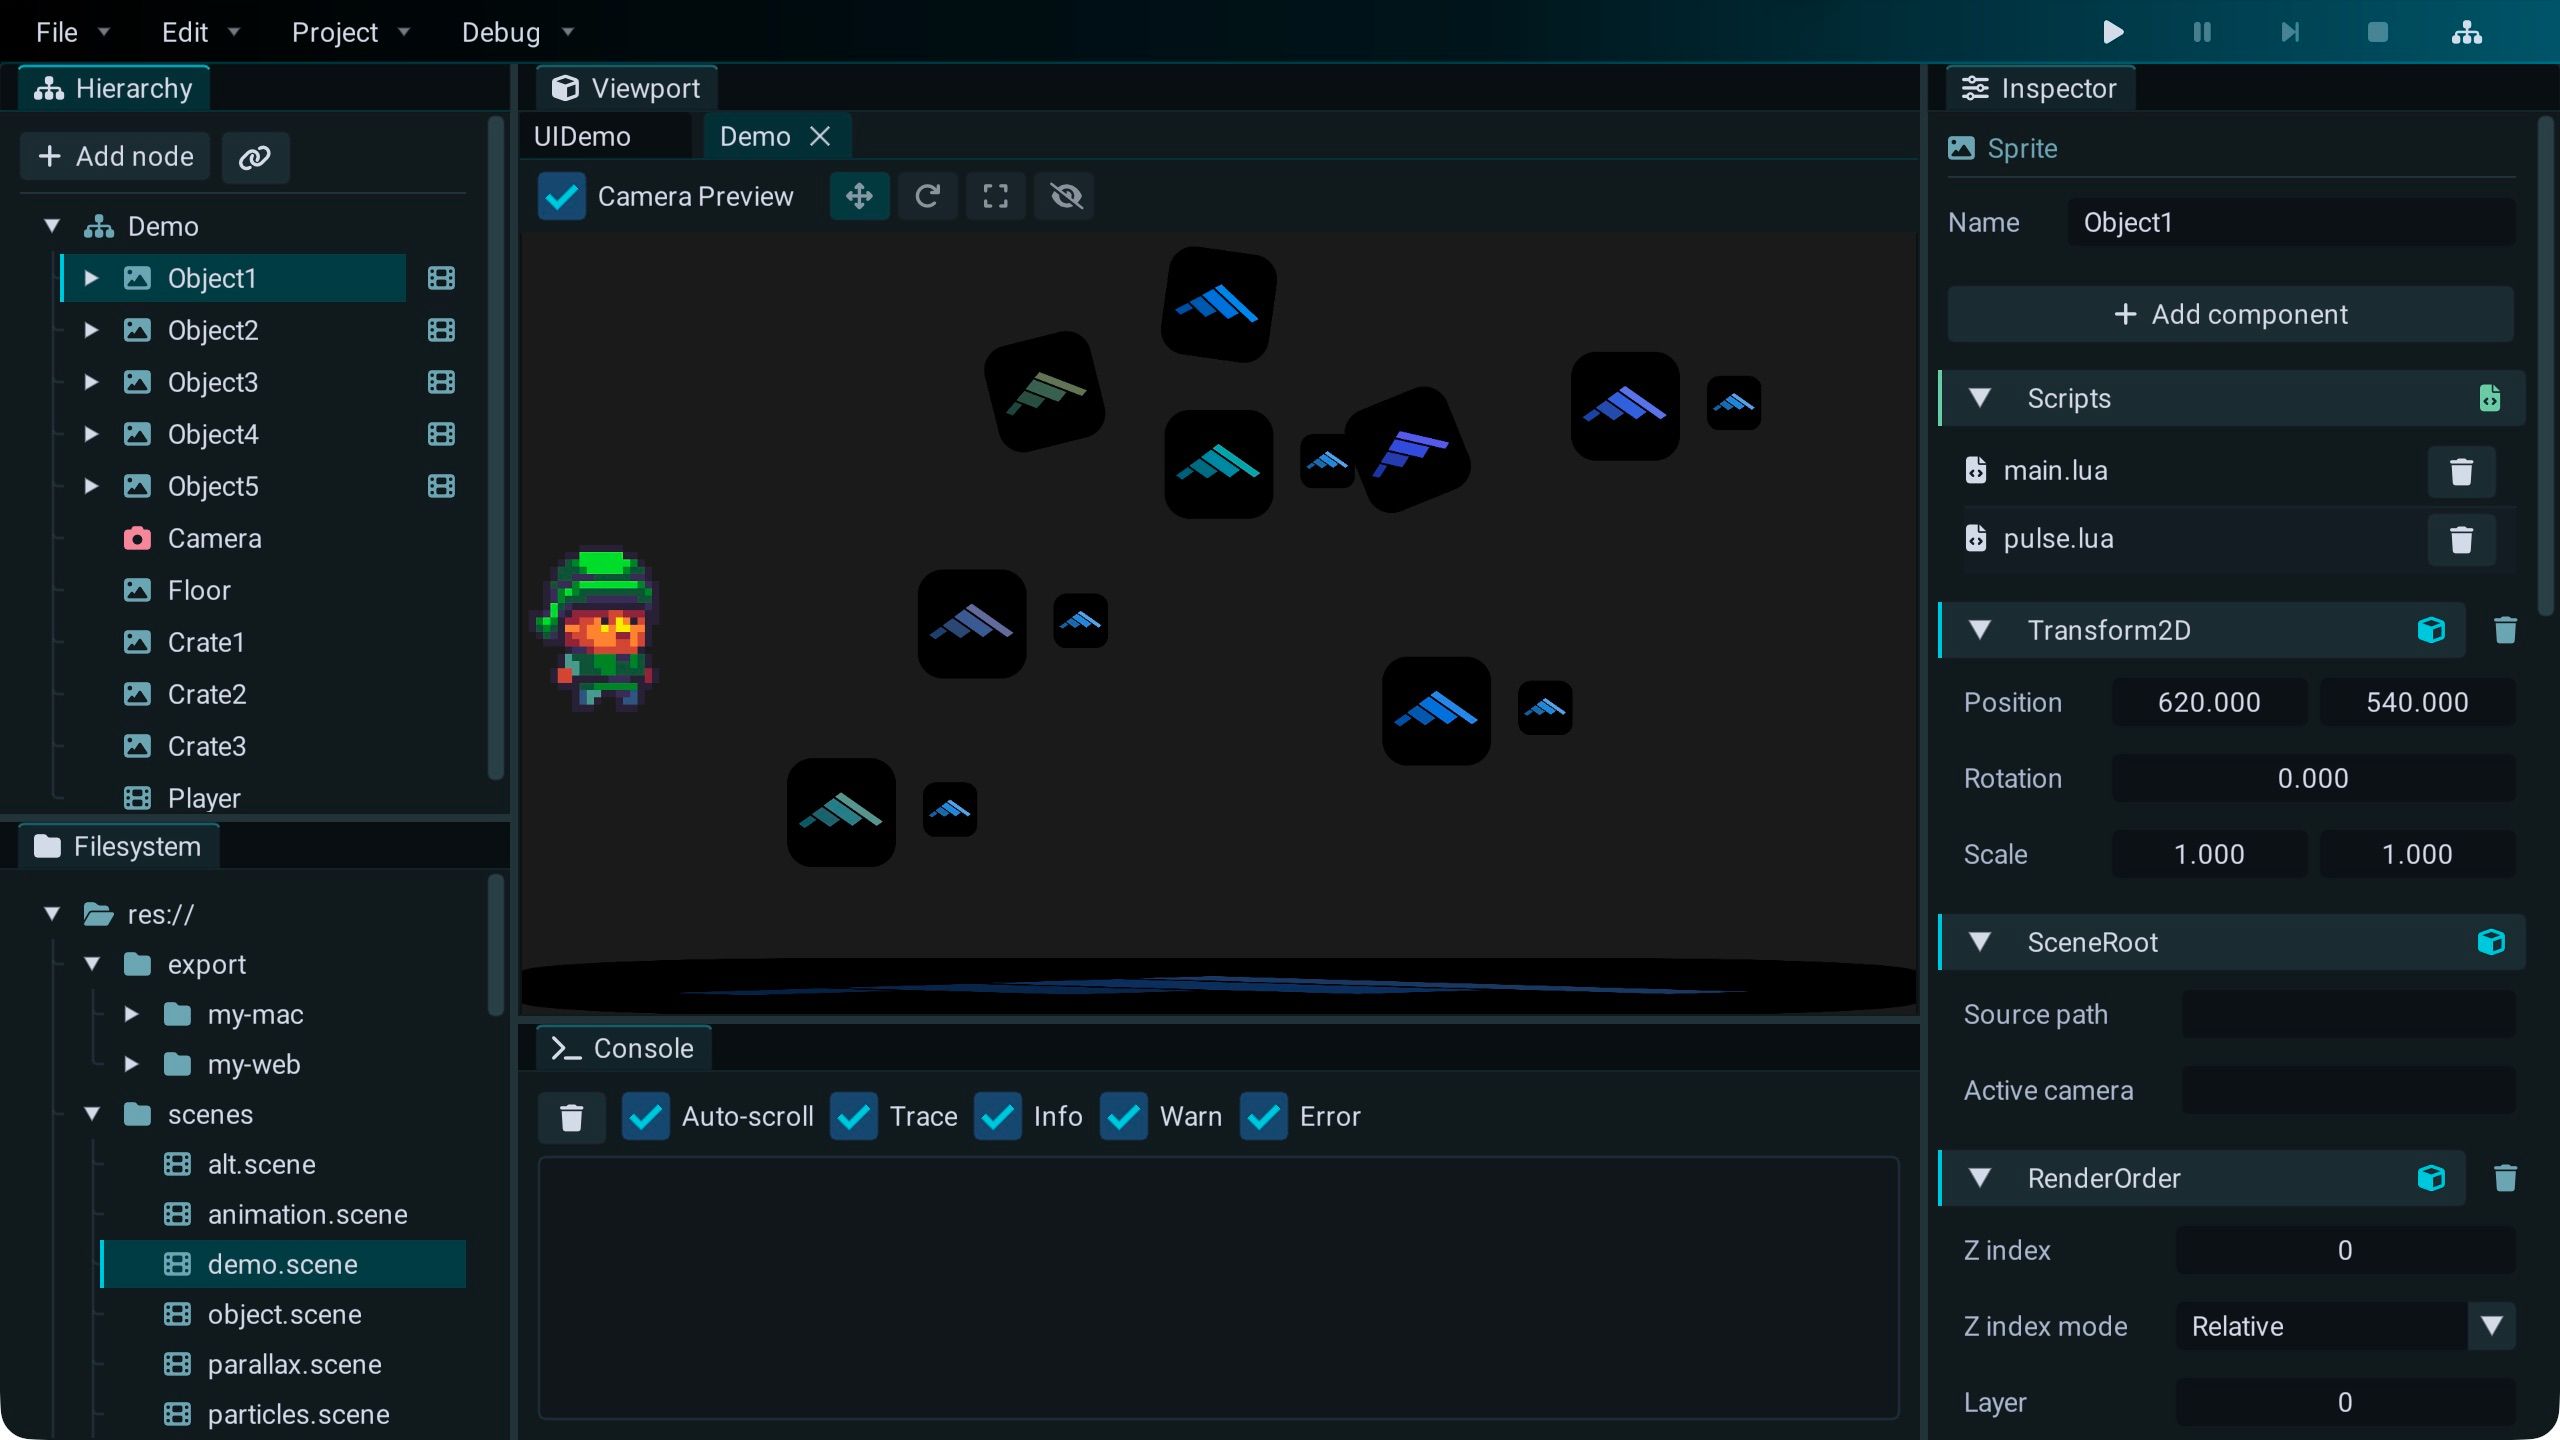2560x1440 pixels.
Task: Open the Z index mode dropdown
Action: click(x=2345, y=1326)
